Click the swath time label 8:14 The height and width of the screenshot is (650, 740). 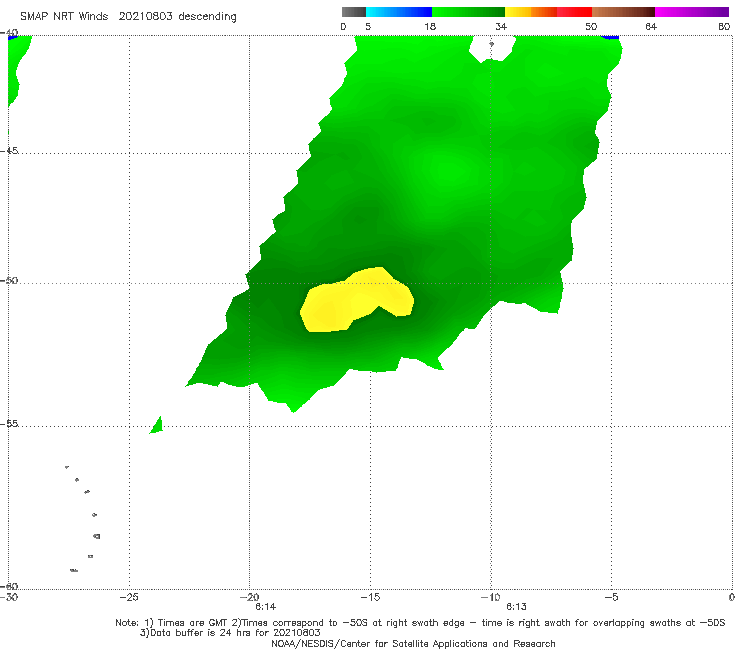[x=266, y=607]
